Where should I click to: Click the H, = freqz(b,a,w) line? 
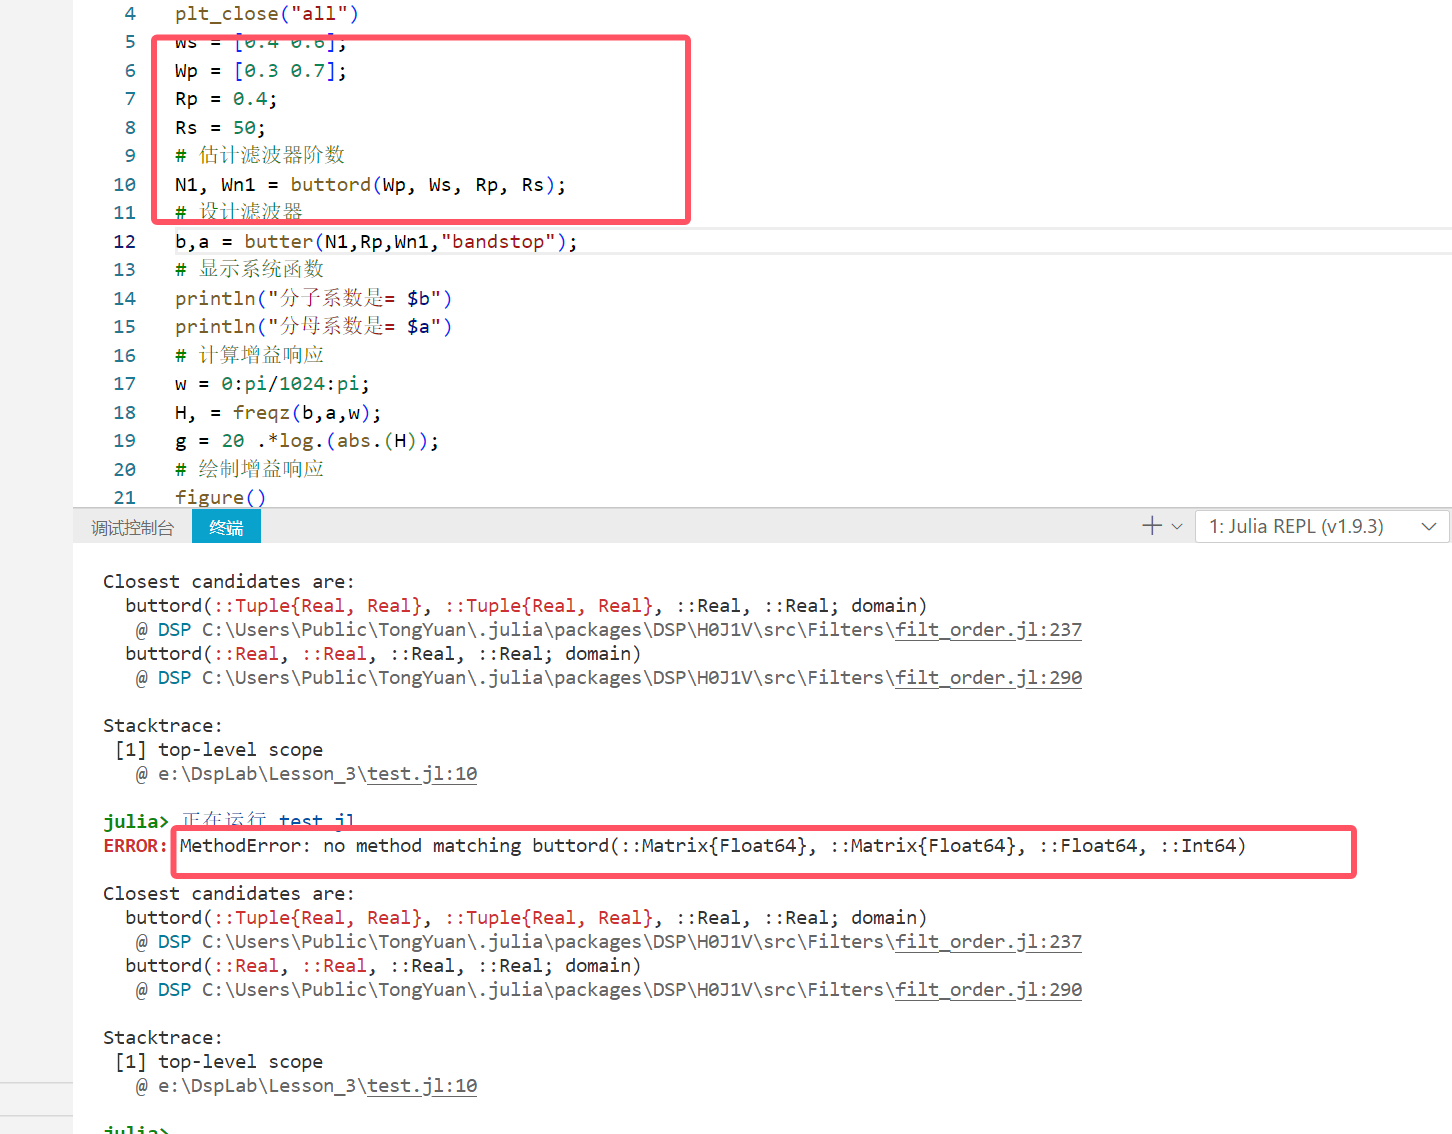pyautogui.click(x=278, y=413)
